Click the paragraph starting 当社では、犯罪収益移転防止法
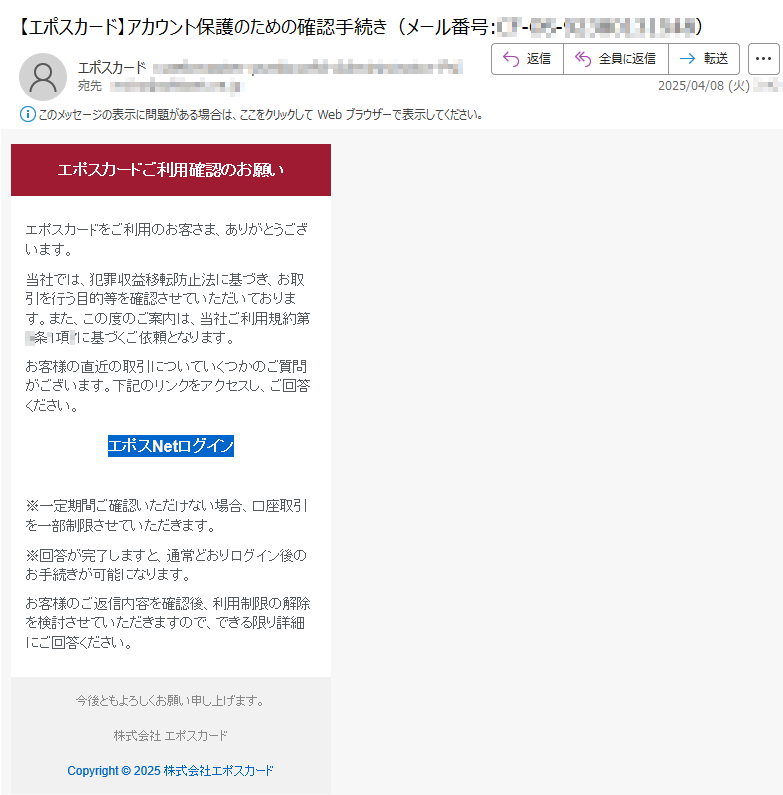Screen dimensions: 783x795 tap(168, 308)
